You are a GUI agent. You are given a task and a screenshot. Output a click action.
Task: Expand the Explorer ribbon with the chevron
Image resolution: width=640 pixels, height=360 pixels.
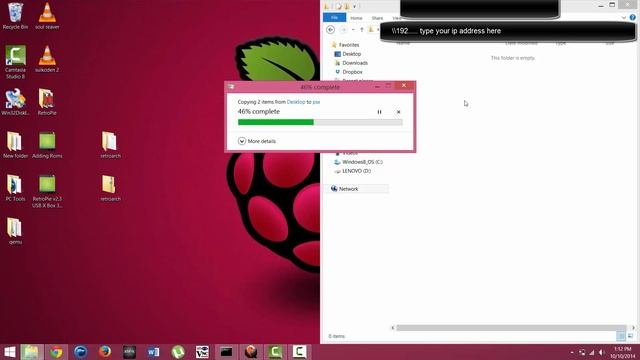point(624,18)
